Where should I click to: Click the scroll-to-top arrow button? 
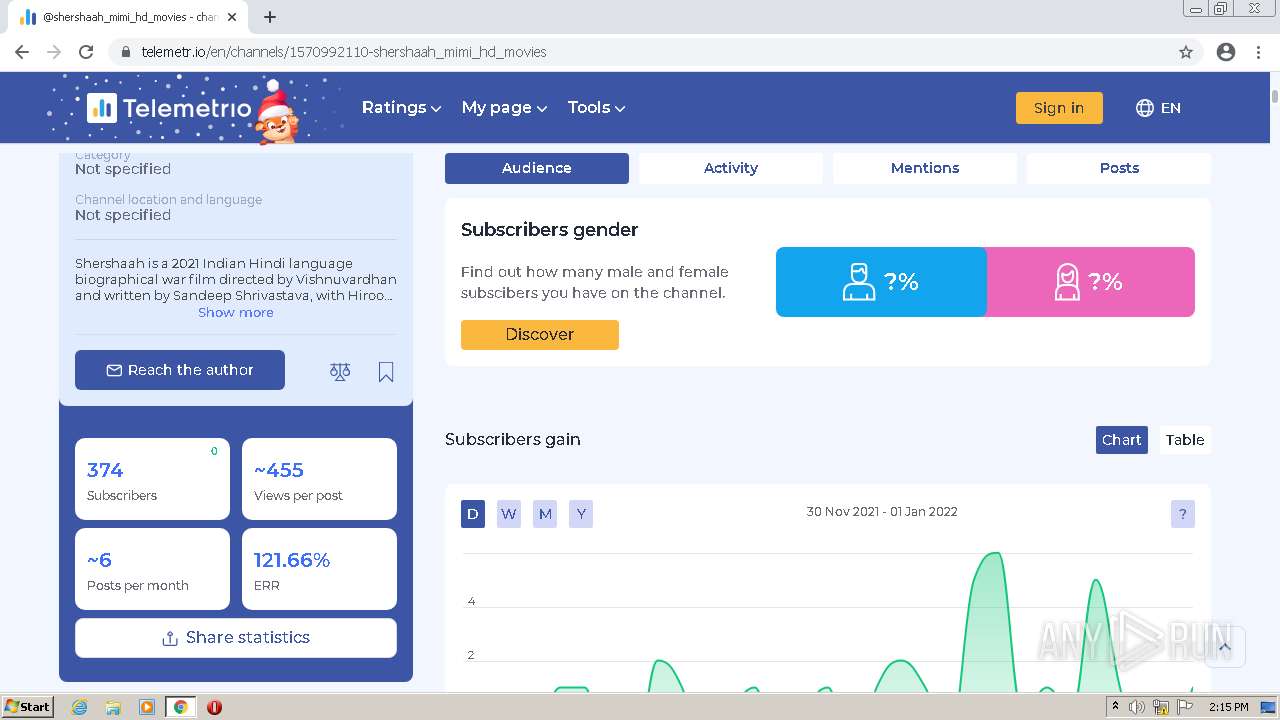tap(1225, 647)
